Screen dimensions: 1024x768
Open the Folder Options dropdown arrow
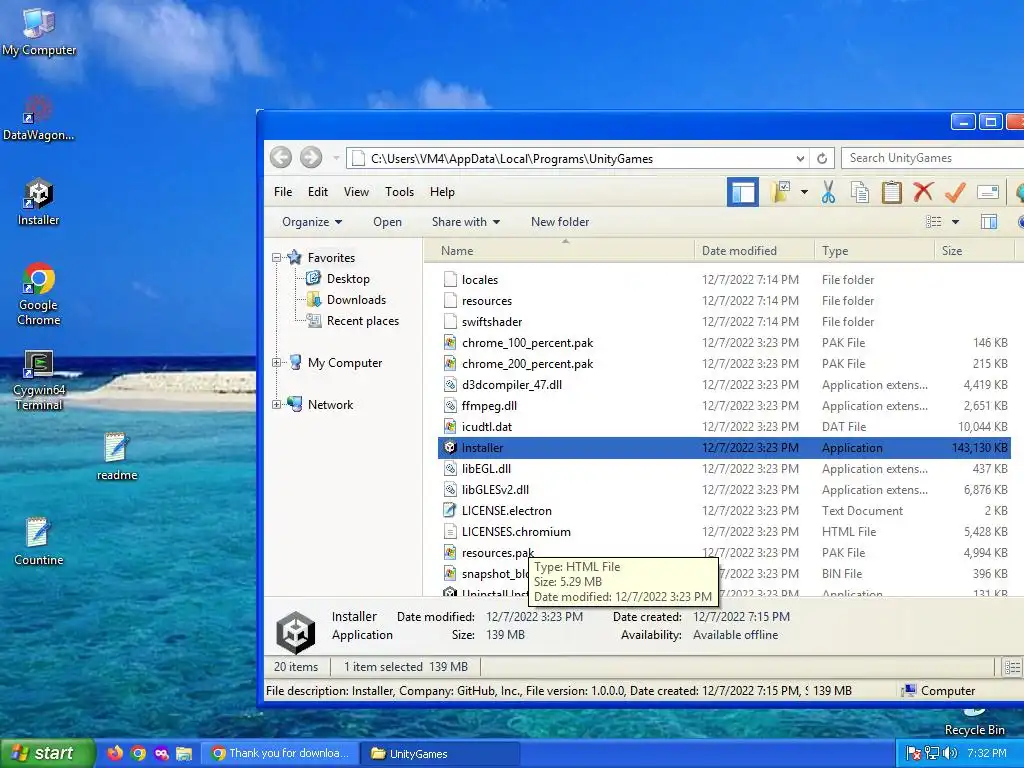(804, 192)
